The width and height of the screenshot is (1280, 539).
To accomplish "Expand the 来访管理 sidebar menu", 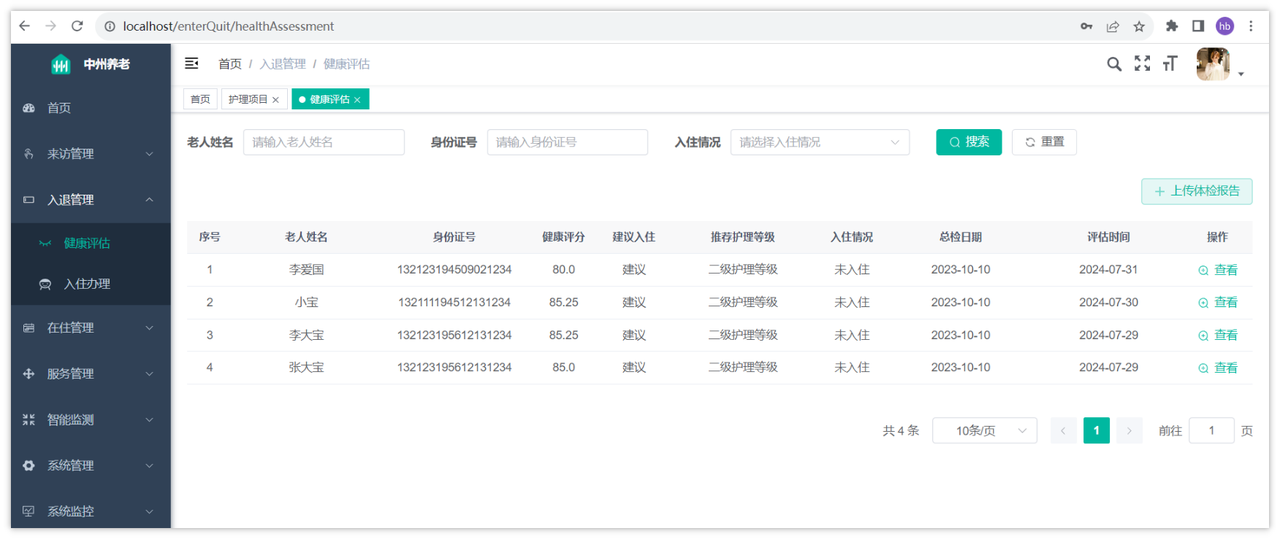I will 91,154.
